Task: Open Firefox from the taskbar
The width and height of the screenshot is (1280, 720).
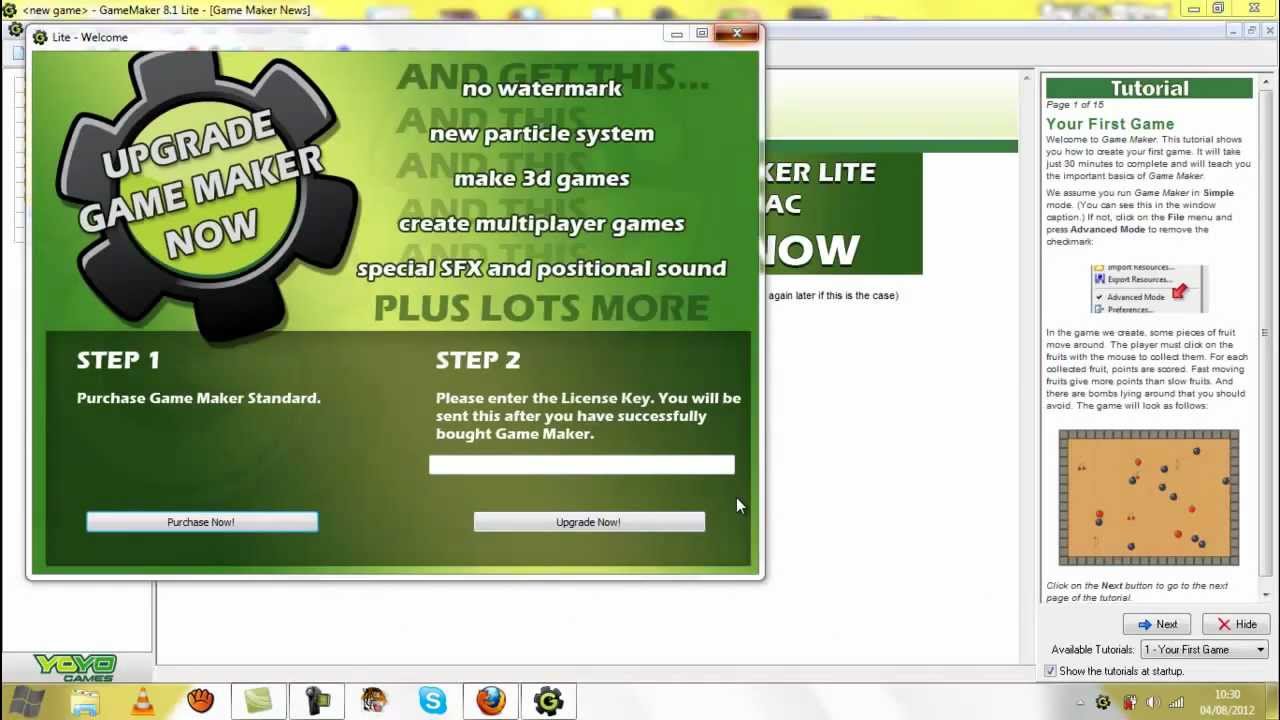Action: point(491,701)
